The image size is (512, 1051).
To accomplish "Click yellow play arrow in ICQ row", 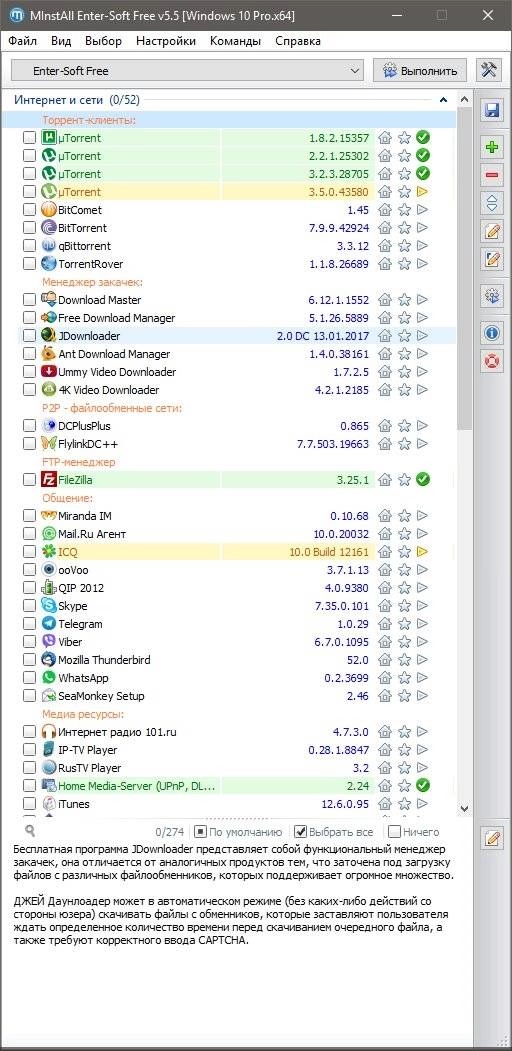I will (x=422, y=552).
